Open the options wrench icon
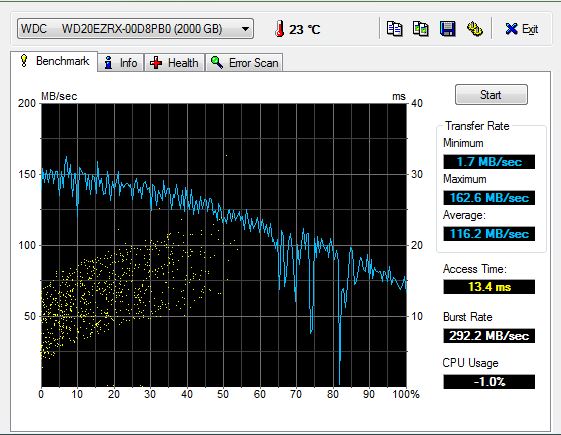 (x=475, y=29)
